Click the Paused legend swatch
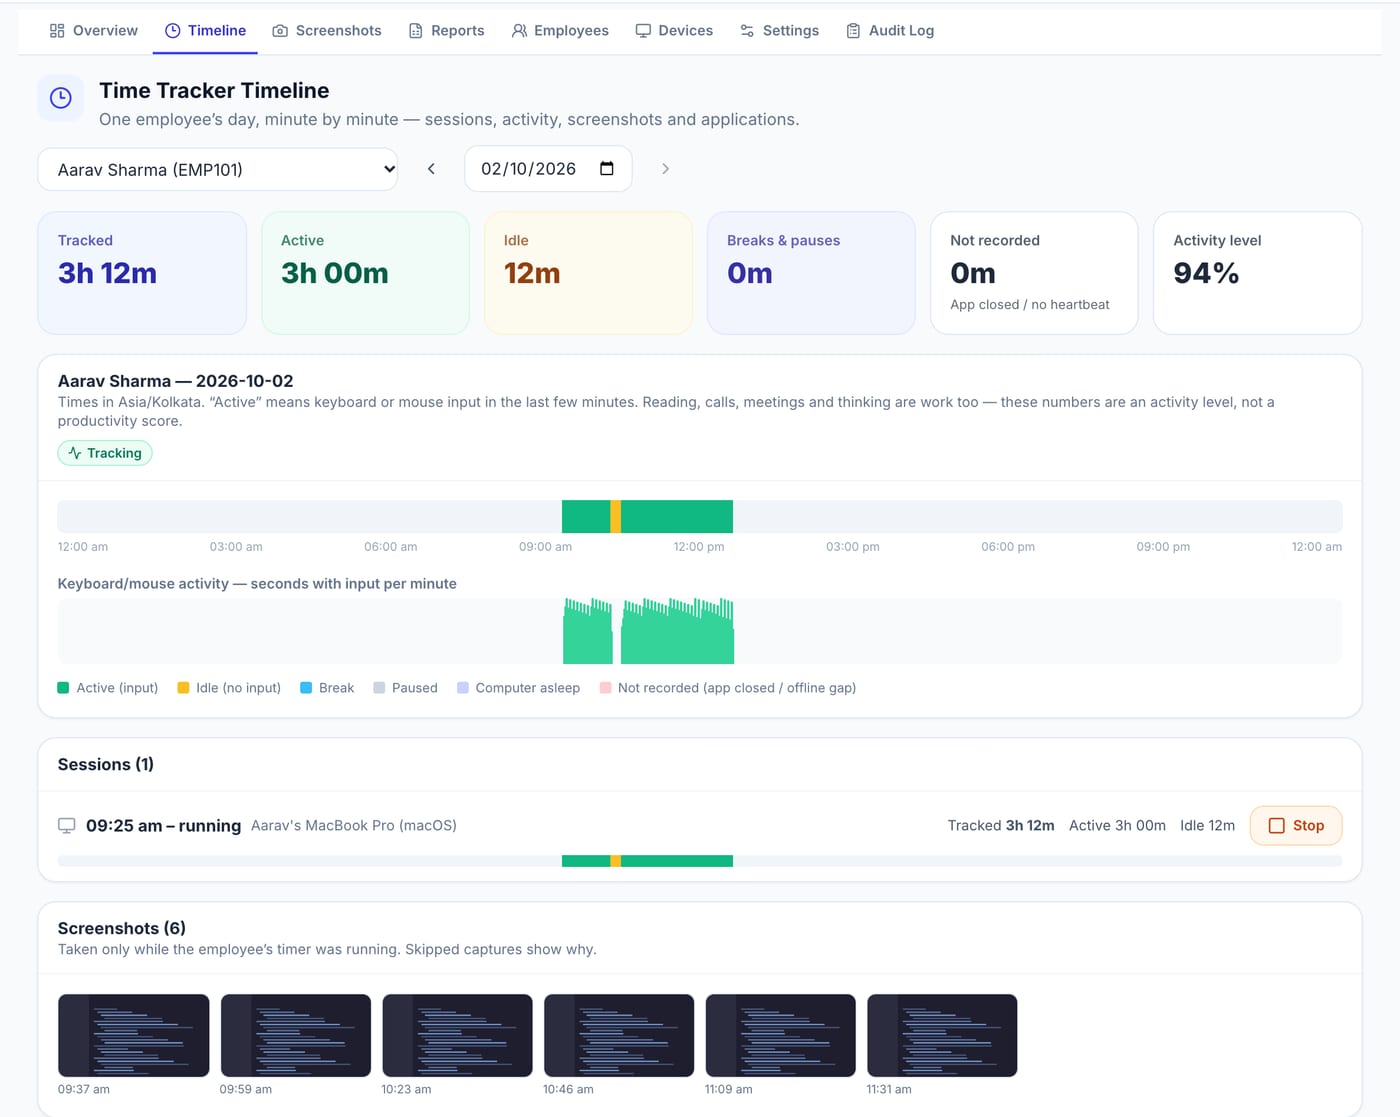 (x=379, y=688)
